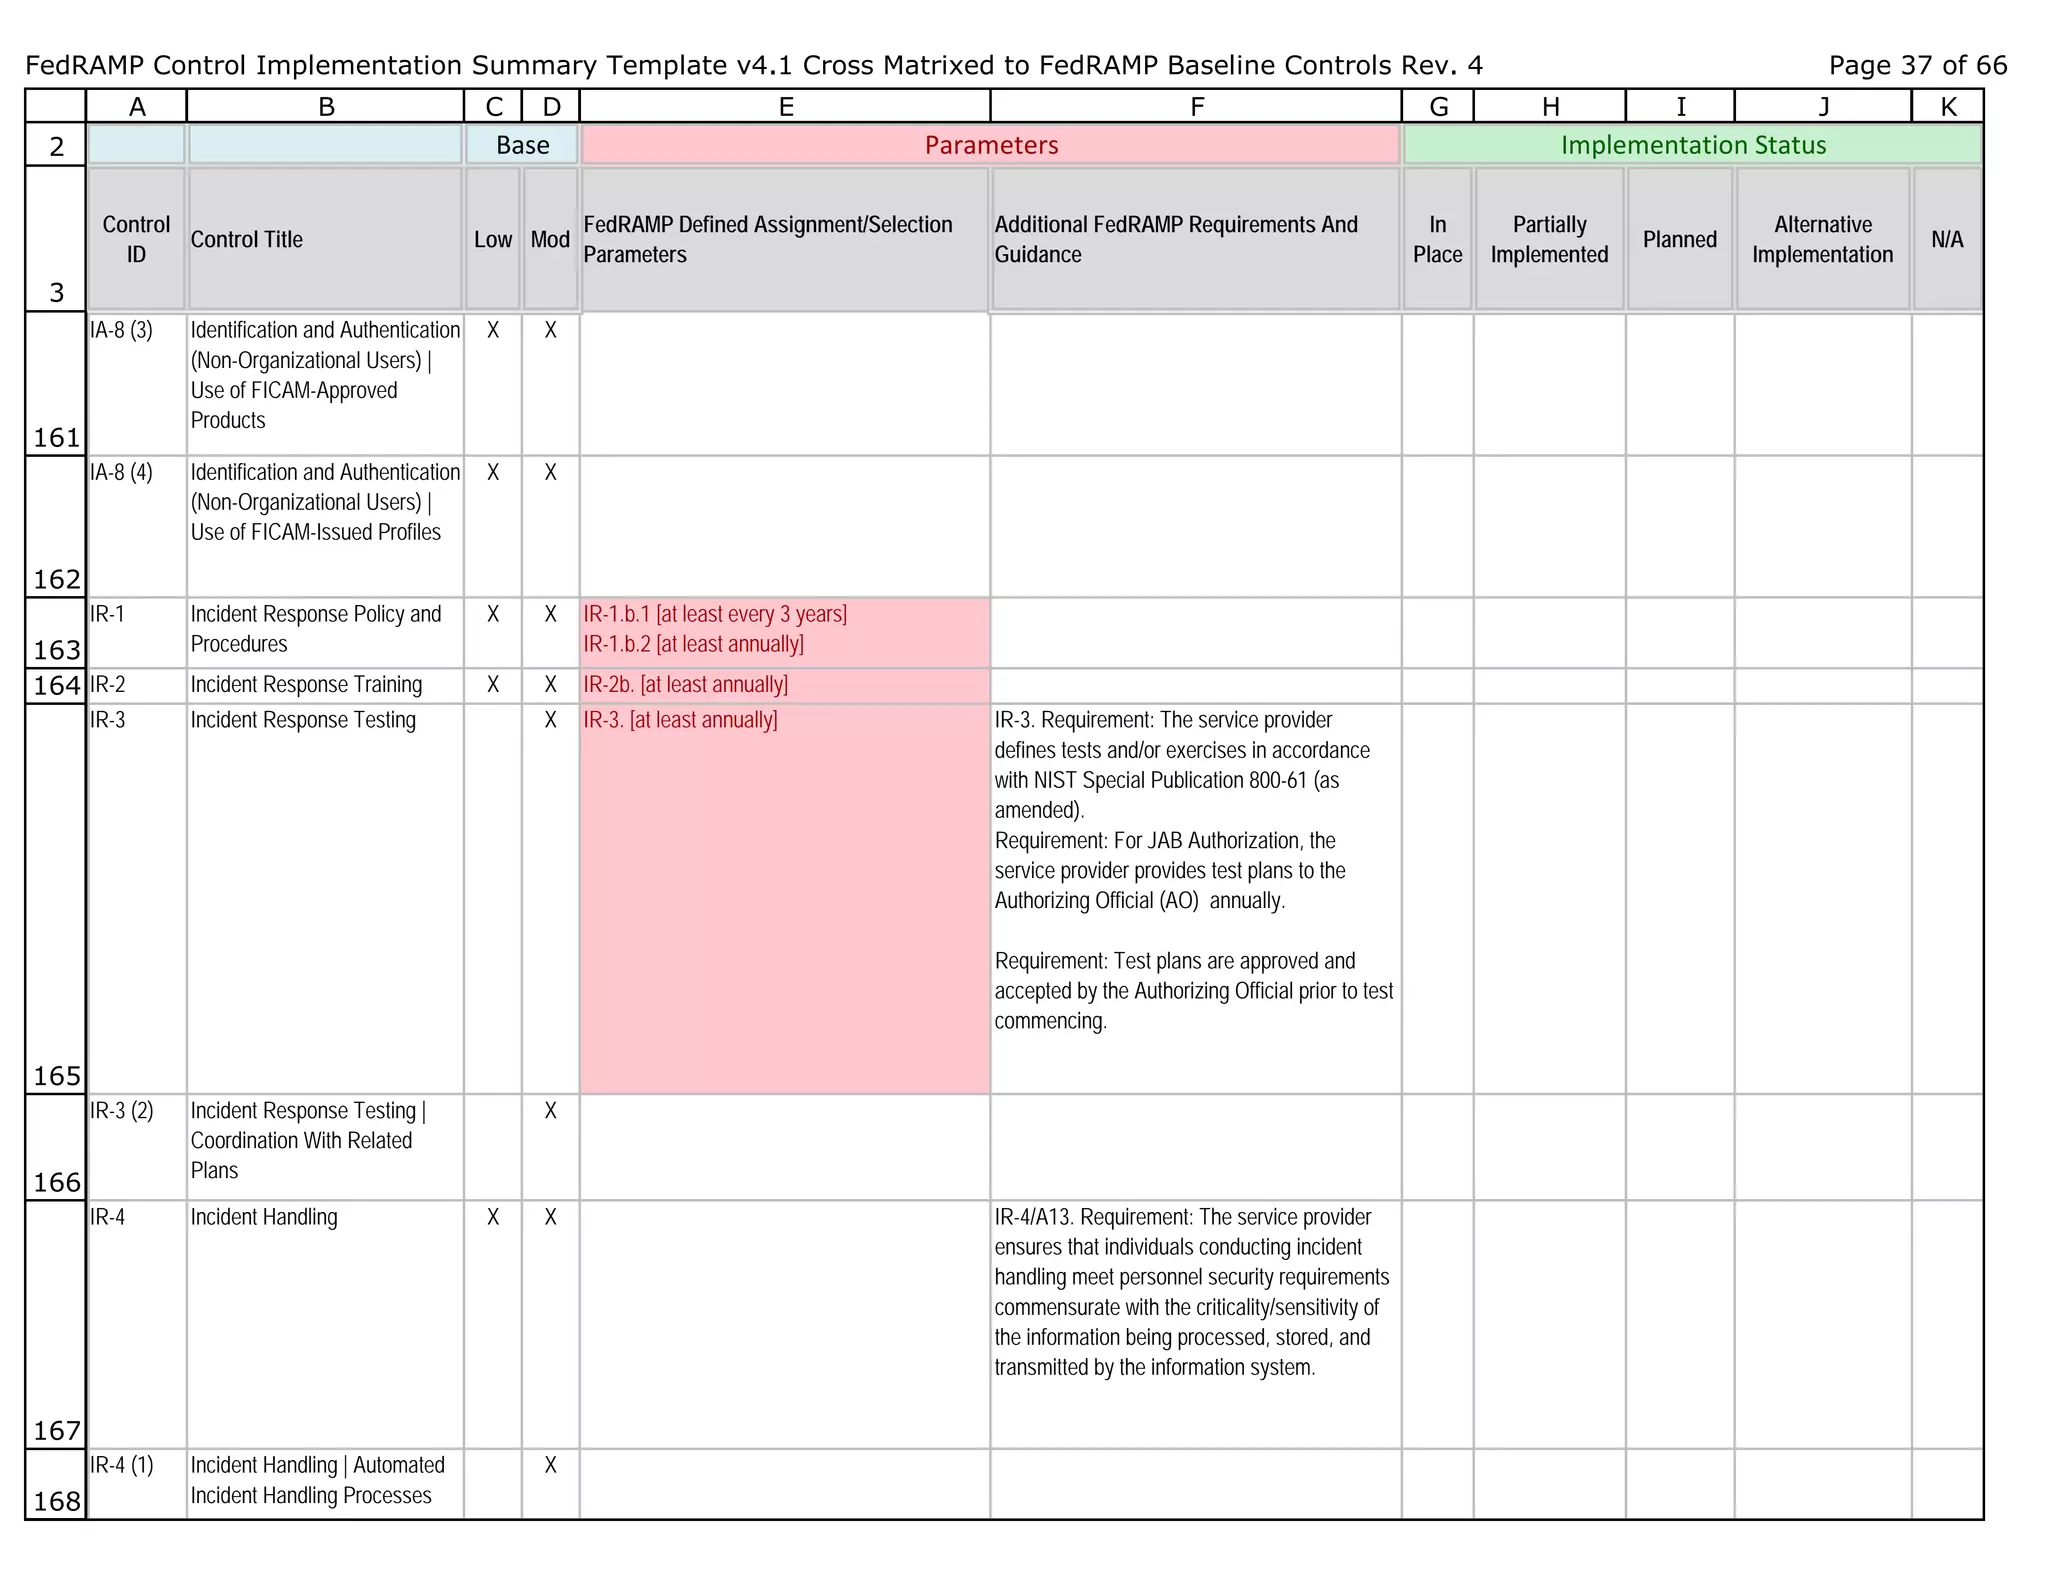
Task: Click the Partially Implemented header cell
Action: point(1549,239)
